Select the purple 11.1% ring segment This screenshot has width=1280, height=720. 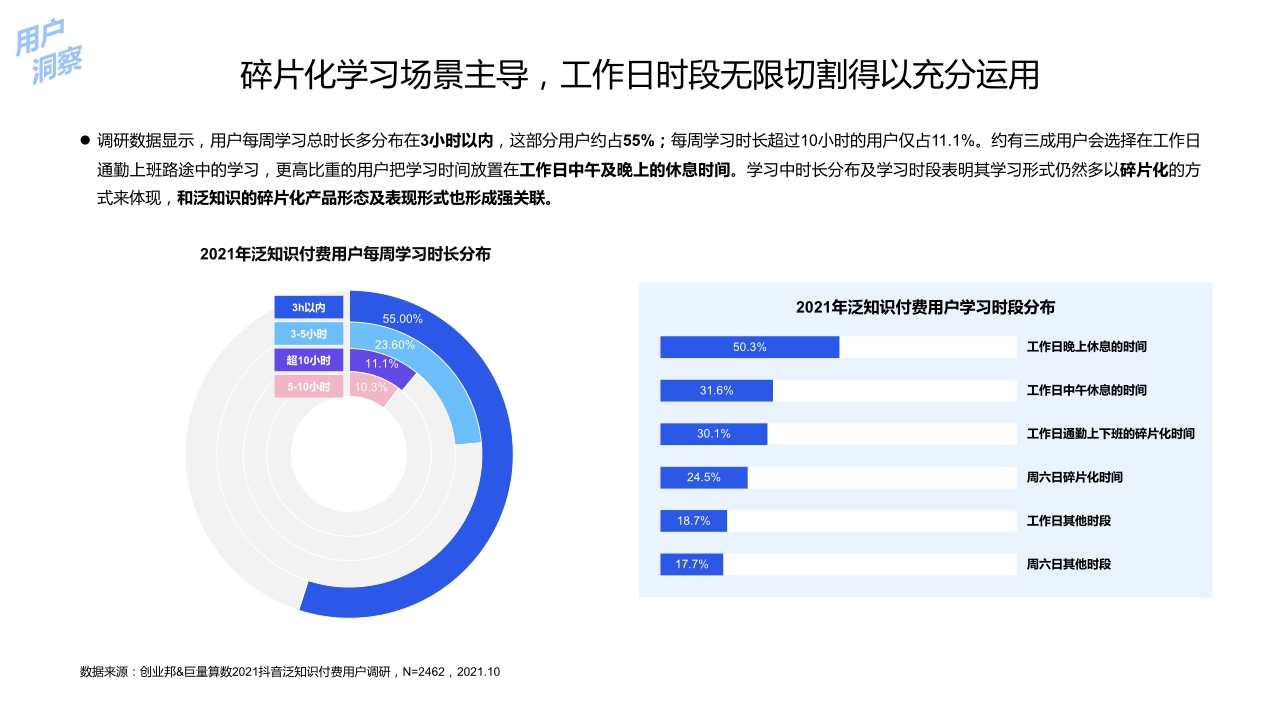tap(385, 365)
